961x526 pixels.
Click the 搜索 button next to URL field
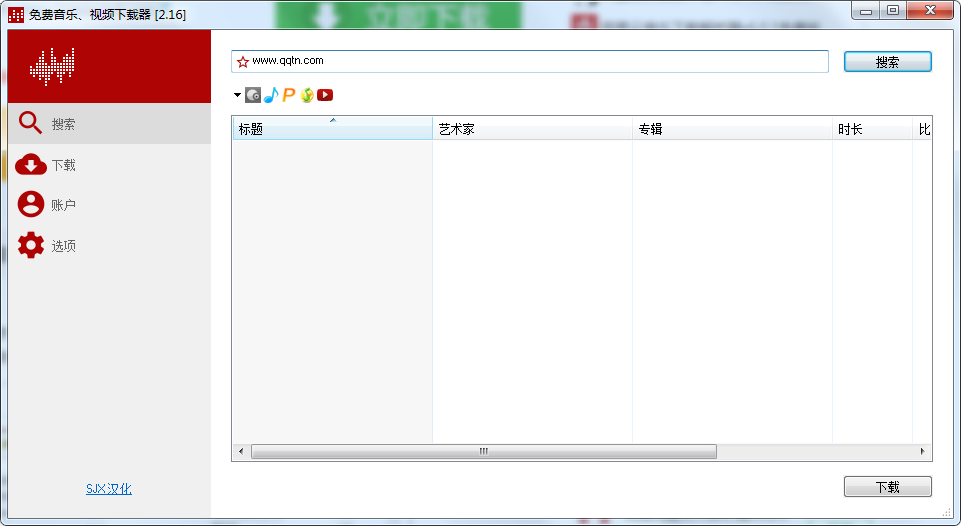(x=887, y=61)
